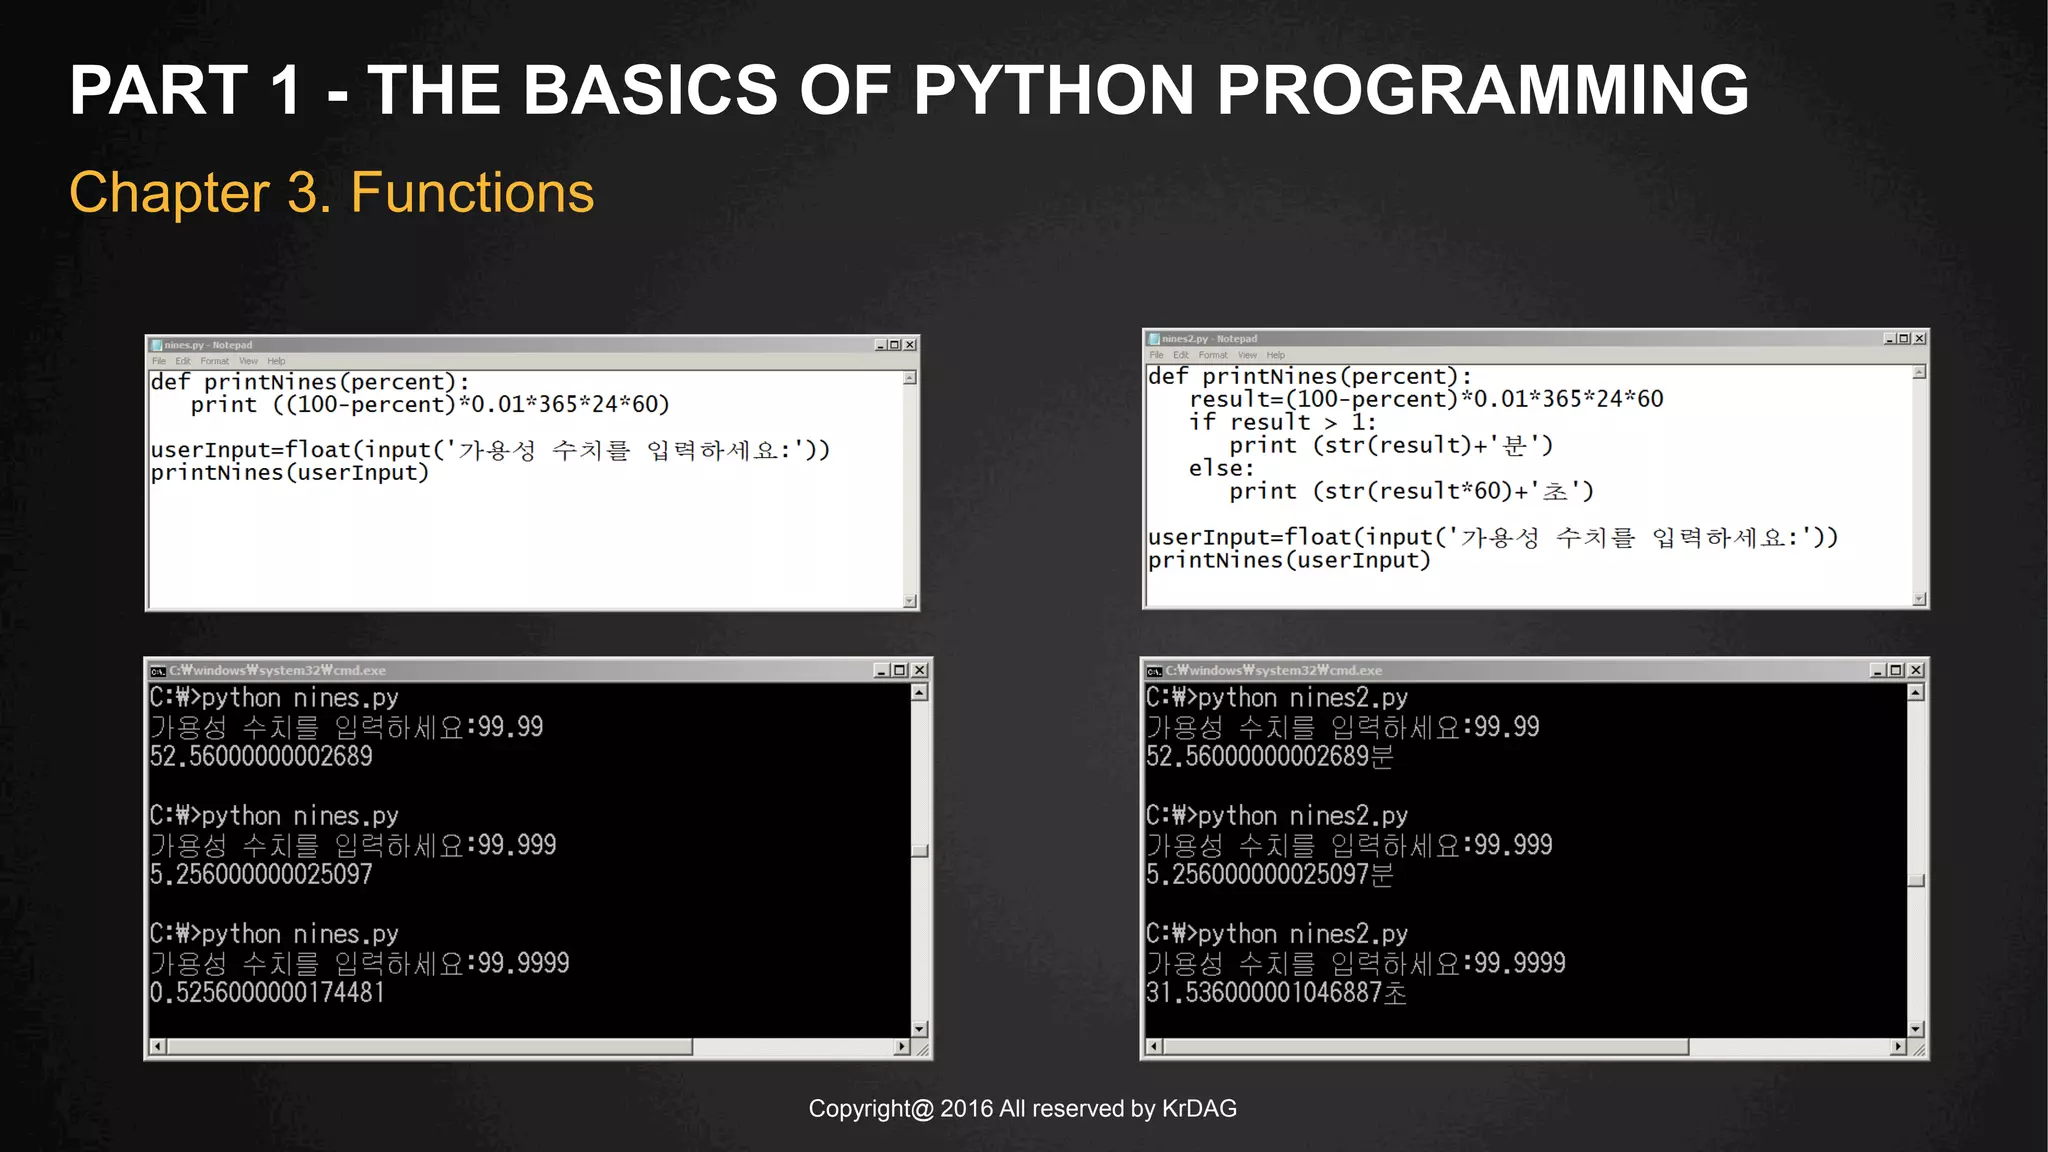Open View menu in nines.py Notepad

click(x=248, y=361)
